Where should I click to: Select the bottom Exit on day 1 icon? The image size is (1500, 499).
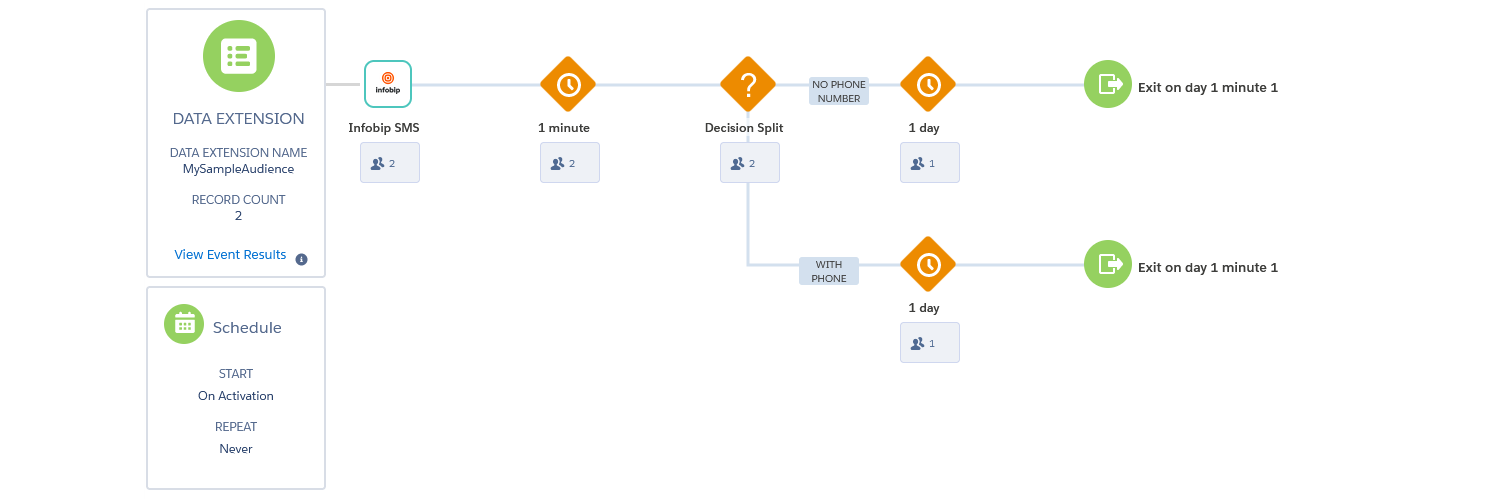coord(1104,265)
